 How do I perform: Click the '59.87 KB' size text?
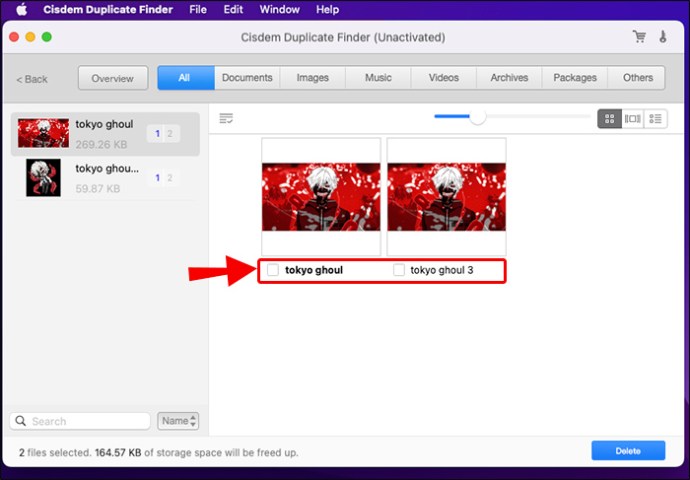point(98,189)
